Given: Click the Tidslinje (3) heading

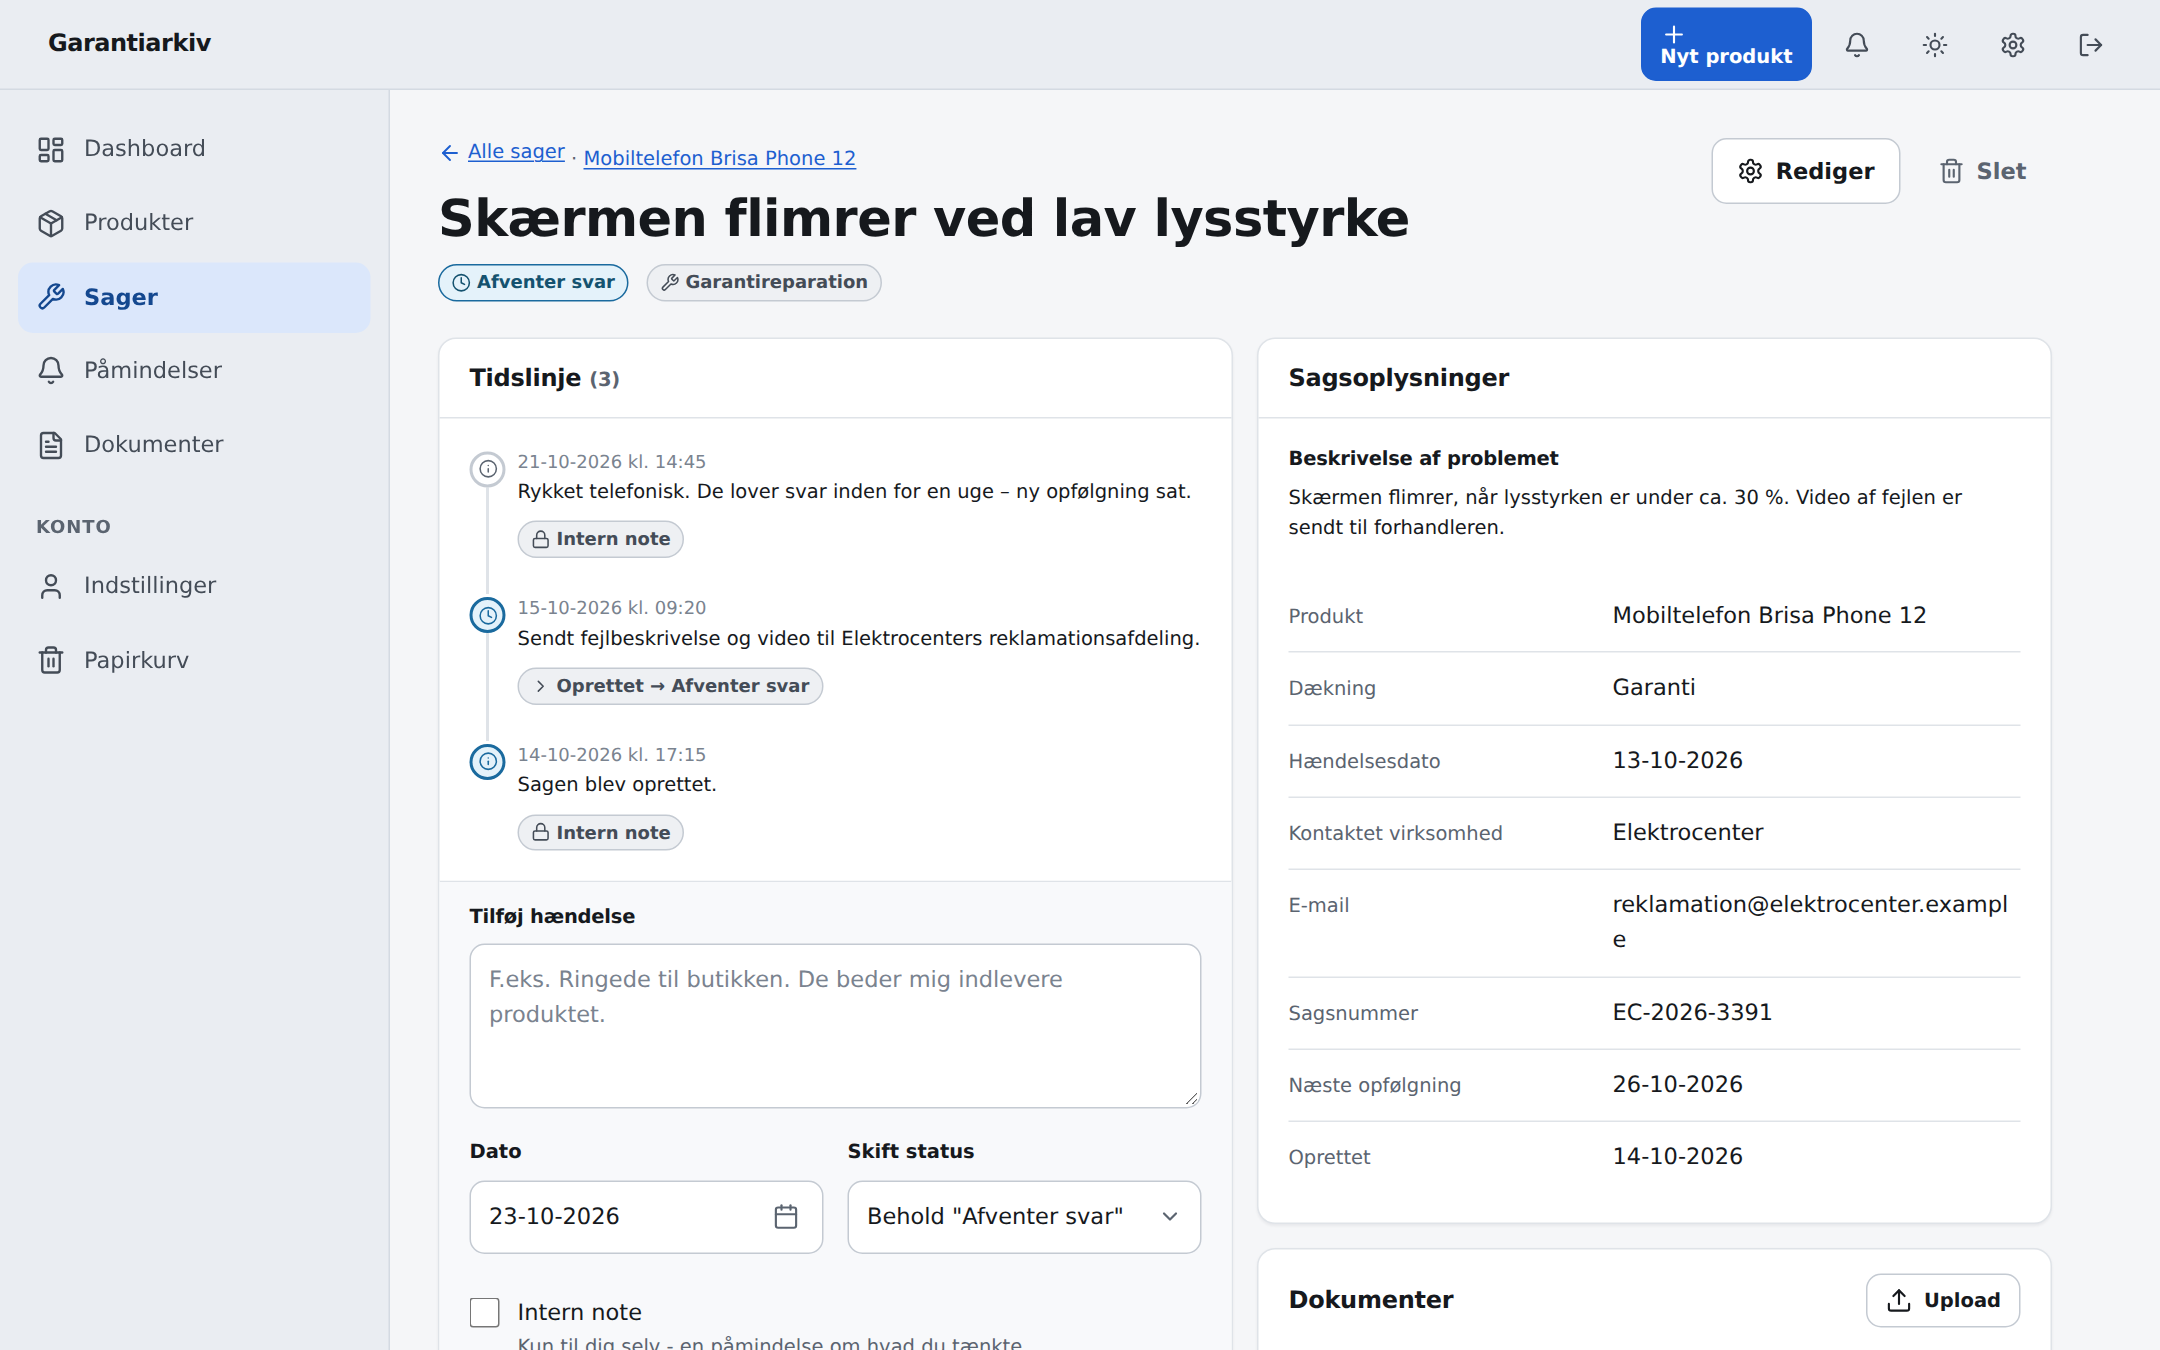Looking at the screenshot, I should point(544,378).
